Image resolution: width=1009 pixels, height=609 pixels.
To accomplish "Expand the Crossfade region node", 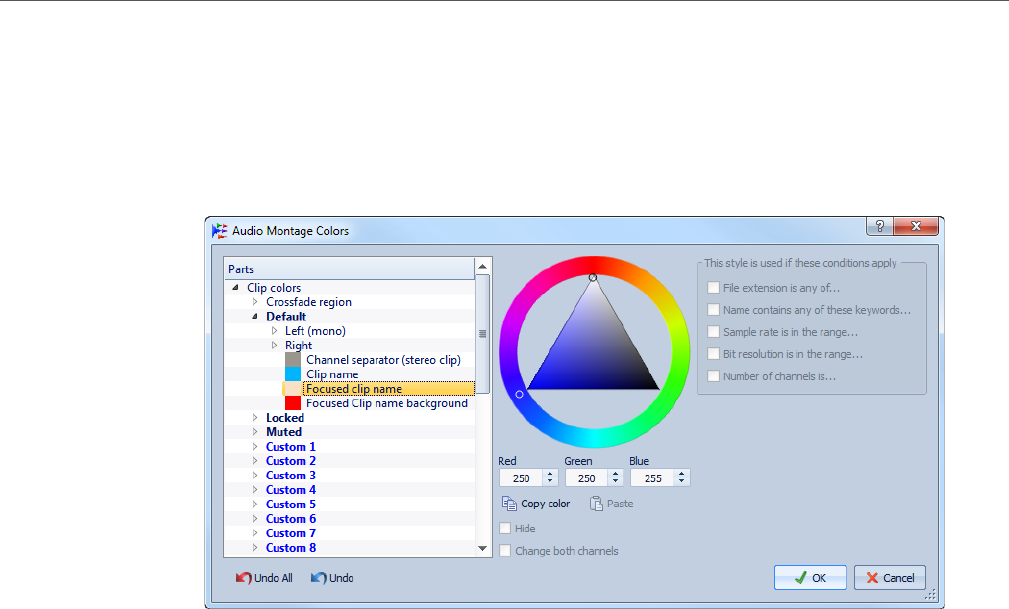I will click(x=255, y=302).
